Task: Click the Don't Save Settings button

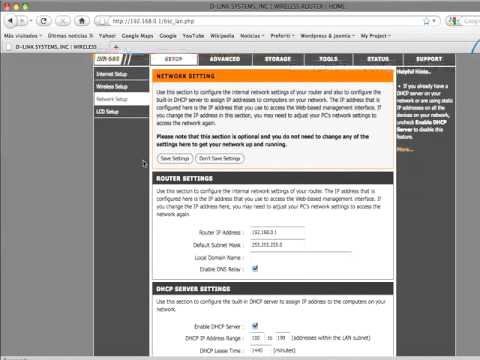Action: pos(220,158)
